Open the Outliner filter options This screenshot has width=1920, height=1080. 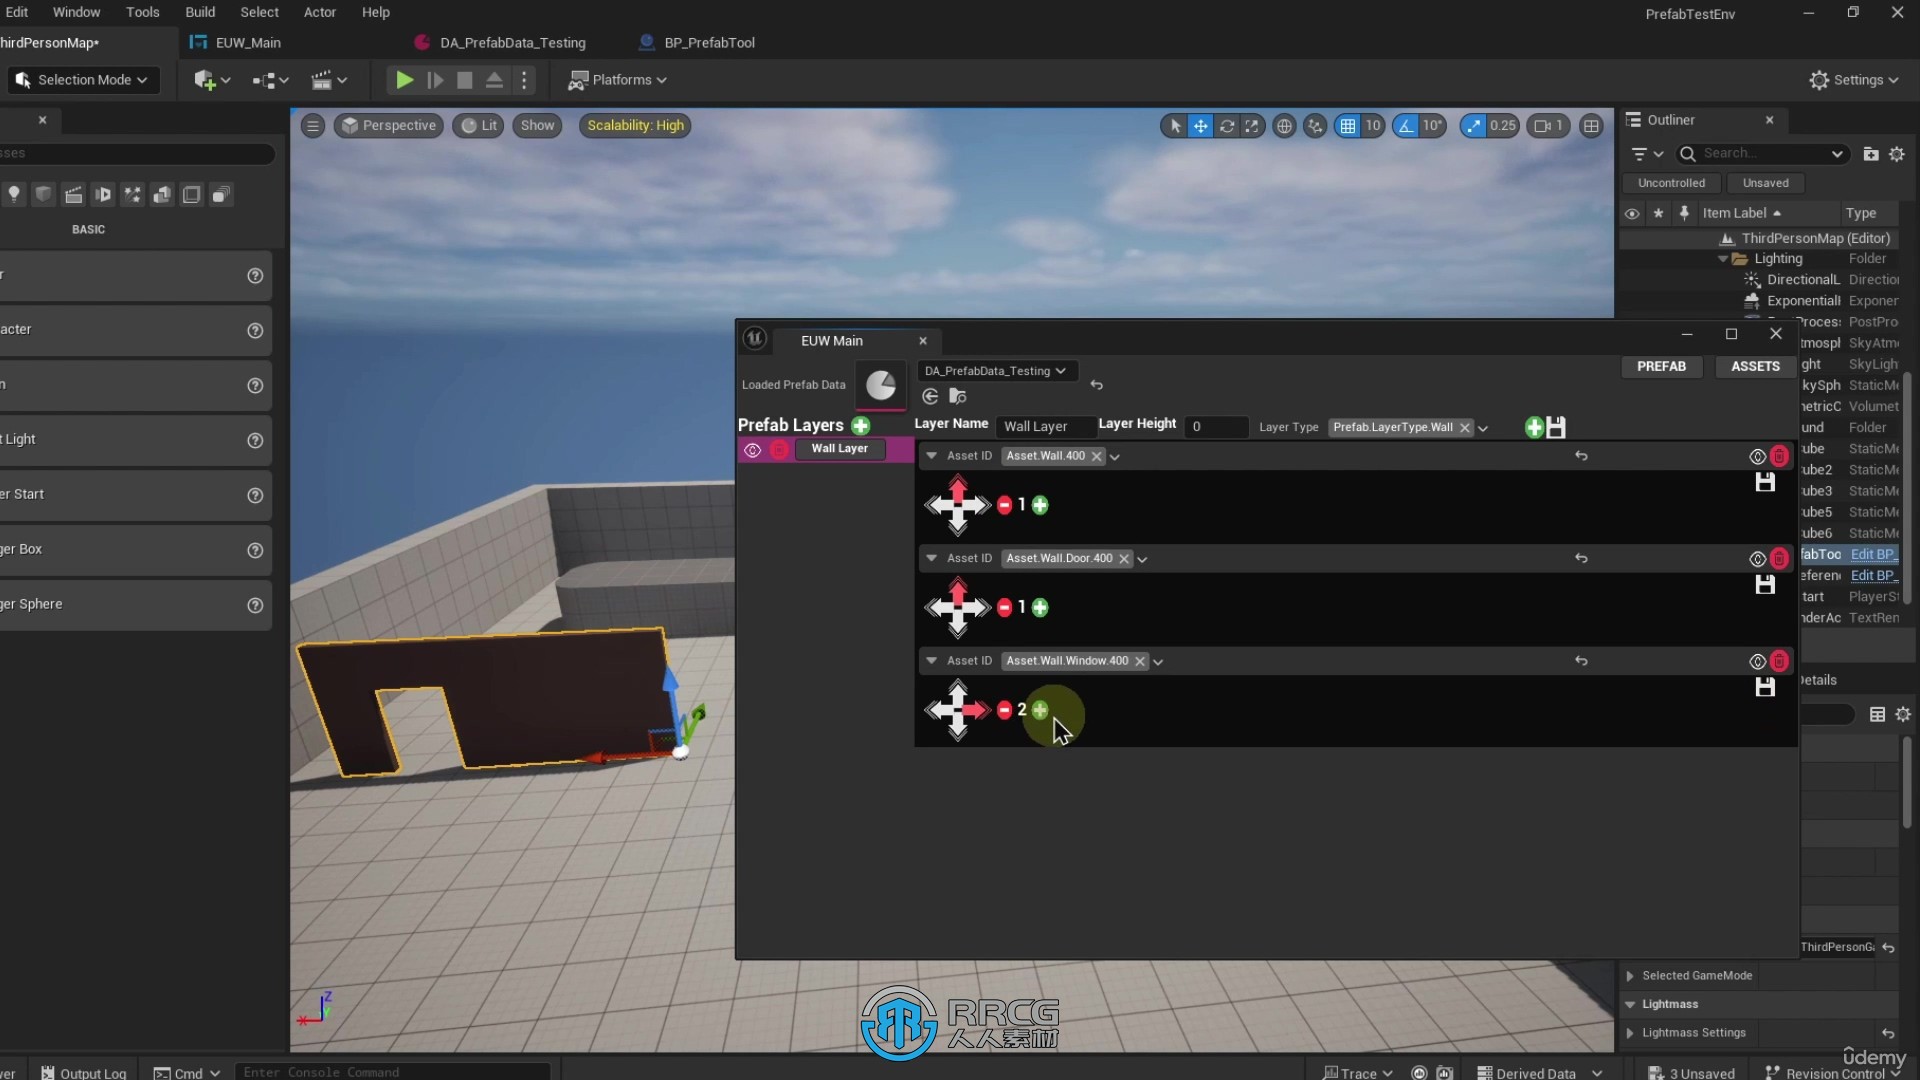coord(1646,154)
